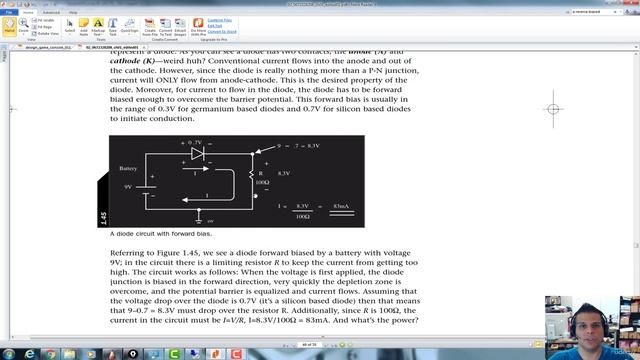Open File Explorer folder on taskbar
The image size is (640, 360).
(x=70, y=354)
